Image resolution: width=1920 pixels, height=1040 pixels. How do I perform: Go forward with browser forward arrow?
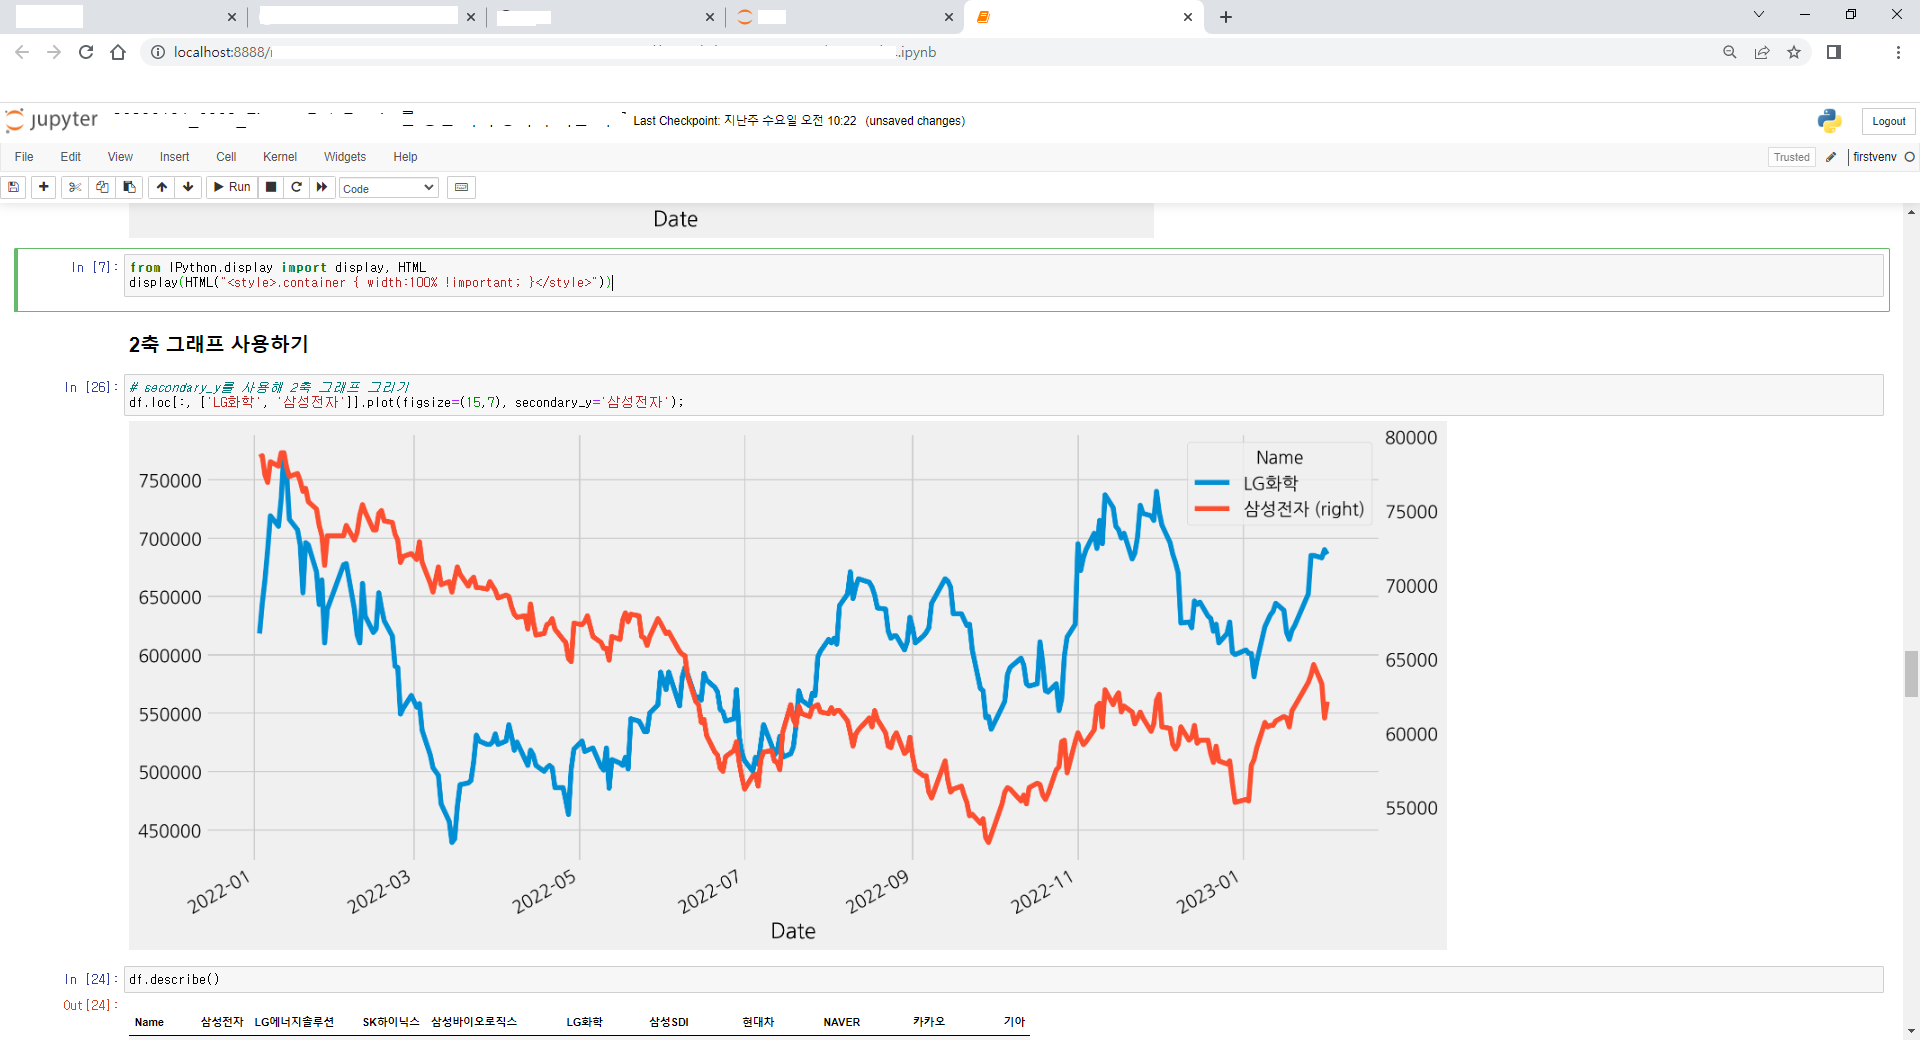pos(54,52)
